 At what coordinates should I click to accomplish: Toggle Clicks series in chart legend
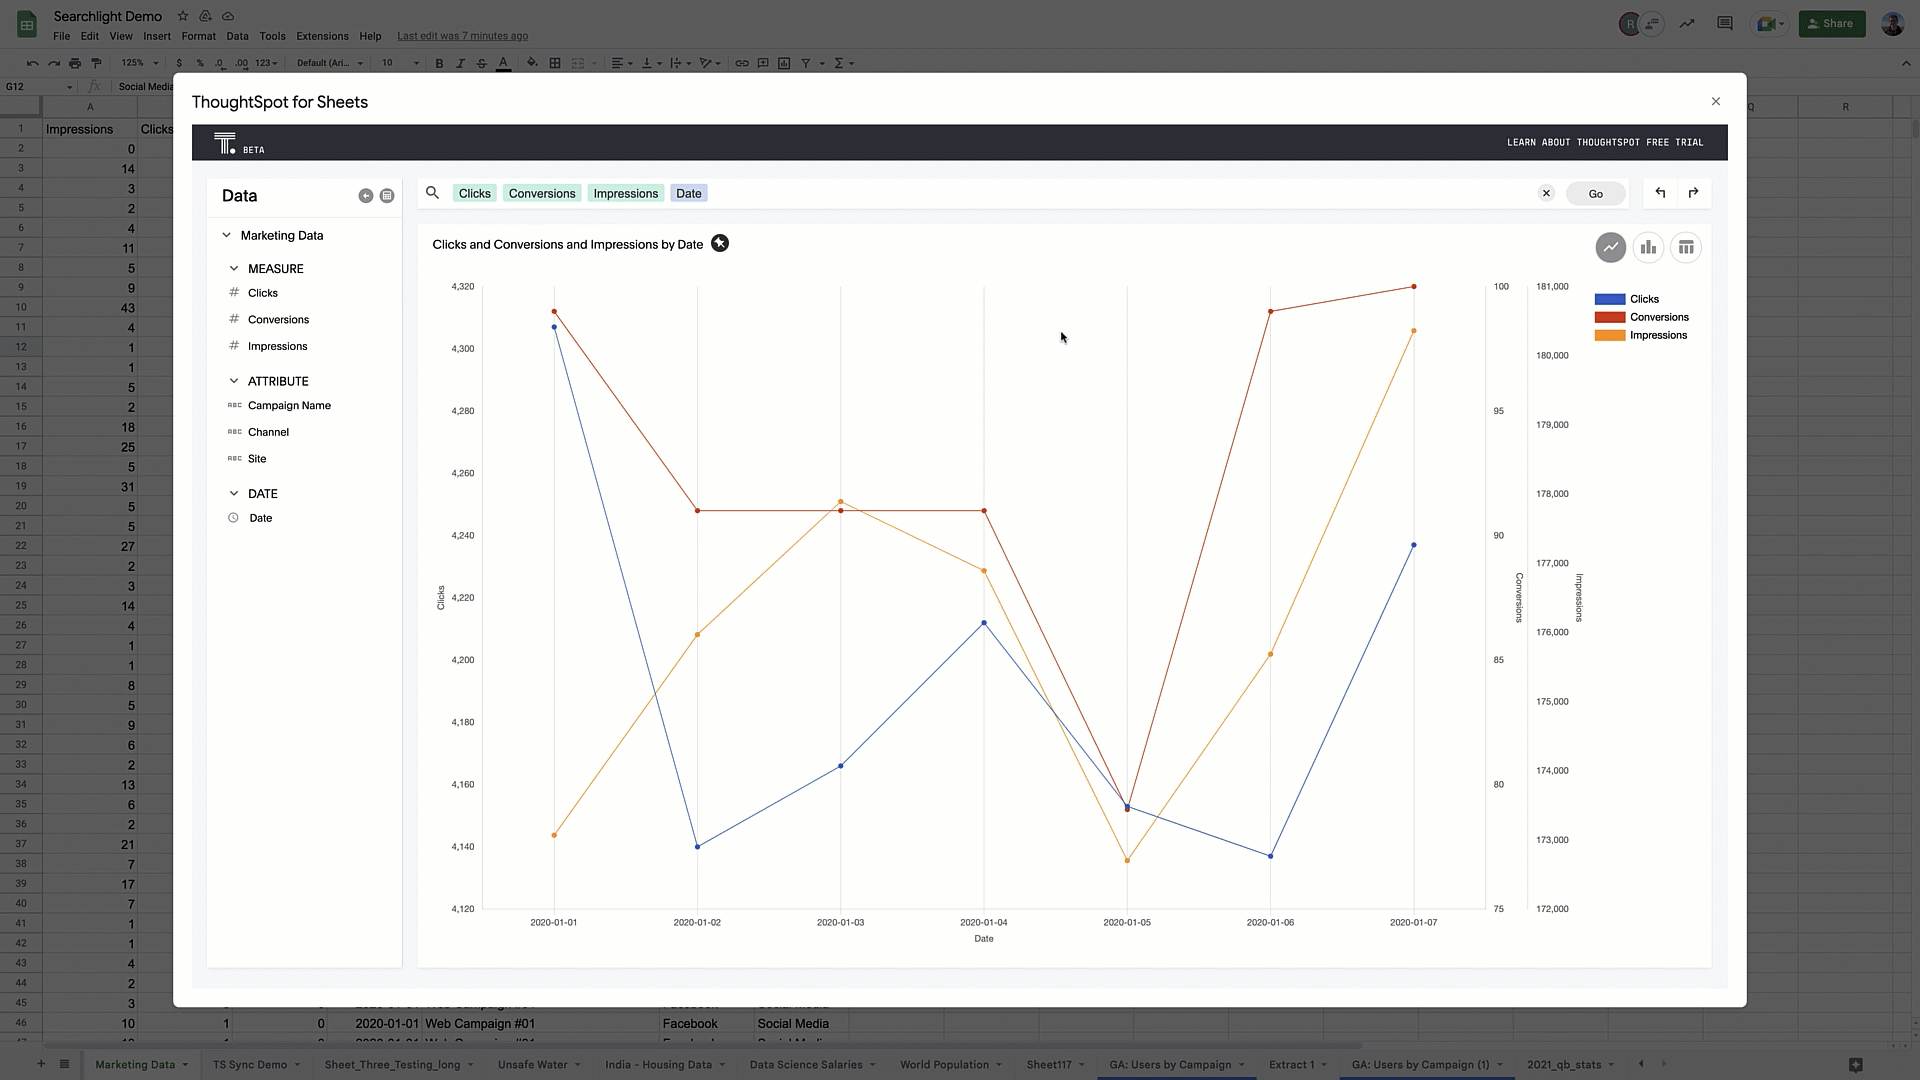pos(1644,299)
